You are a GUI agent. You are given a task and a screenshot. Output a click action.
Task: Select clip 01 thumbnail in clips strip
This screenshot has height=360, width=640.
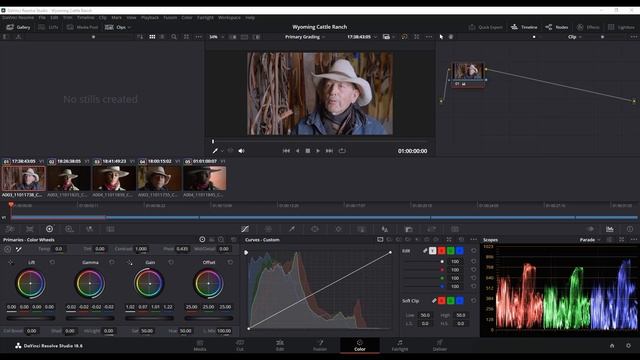(23, 178)
